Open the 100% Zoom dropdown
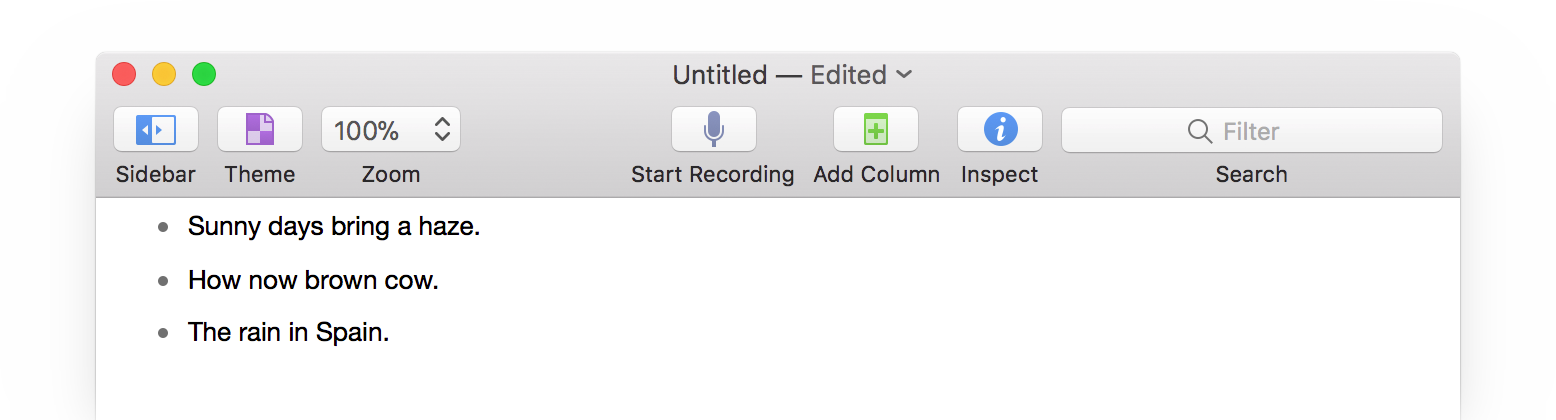The width and height of the screenshot is (1556, 420). [x=368, y=130]
